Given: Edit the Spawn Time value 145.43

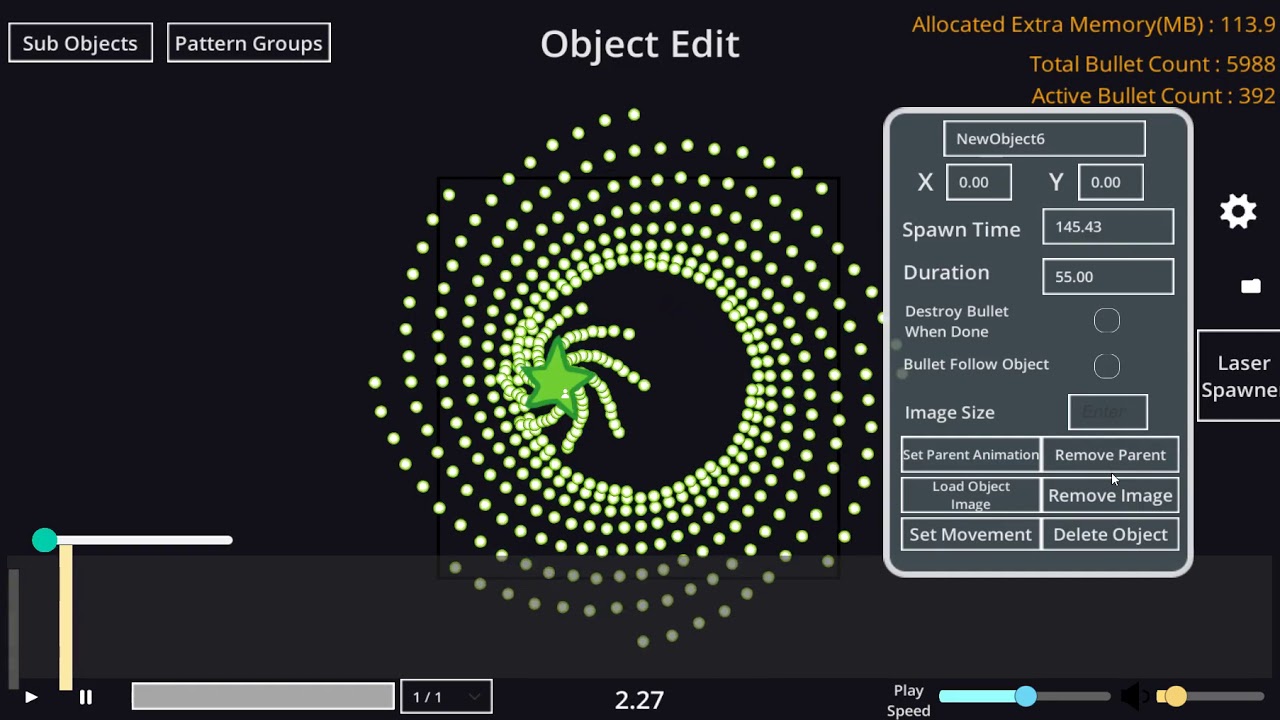Looking at the screenshot, I should pos(1108,227).
